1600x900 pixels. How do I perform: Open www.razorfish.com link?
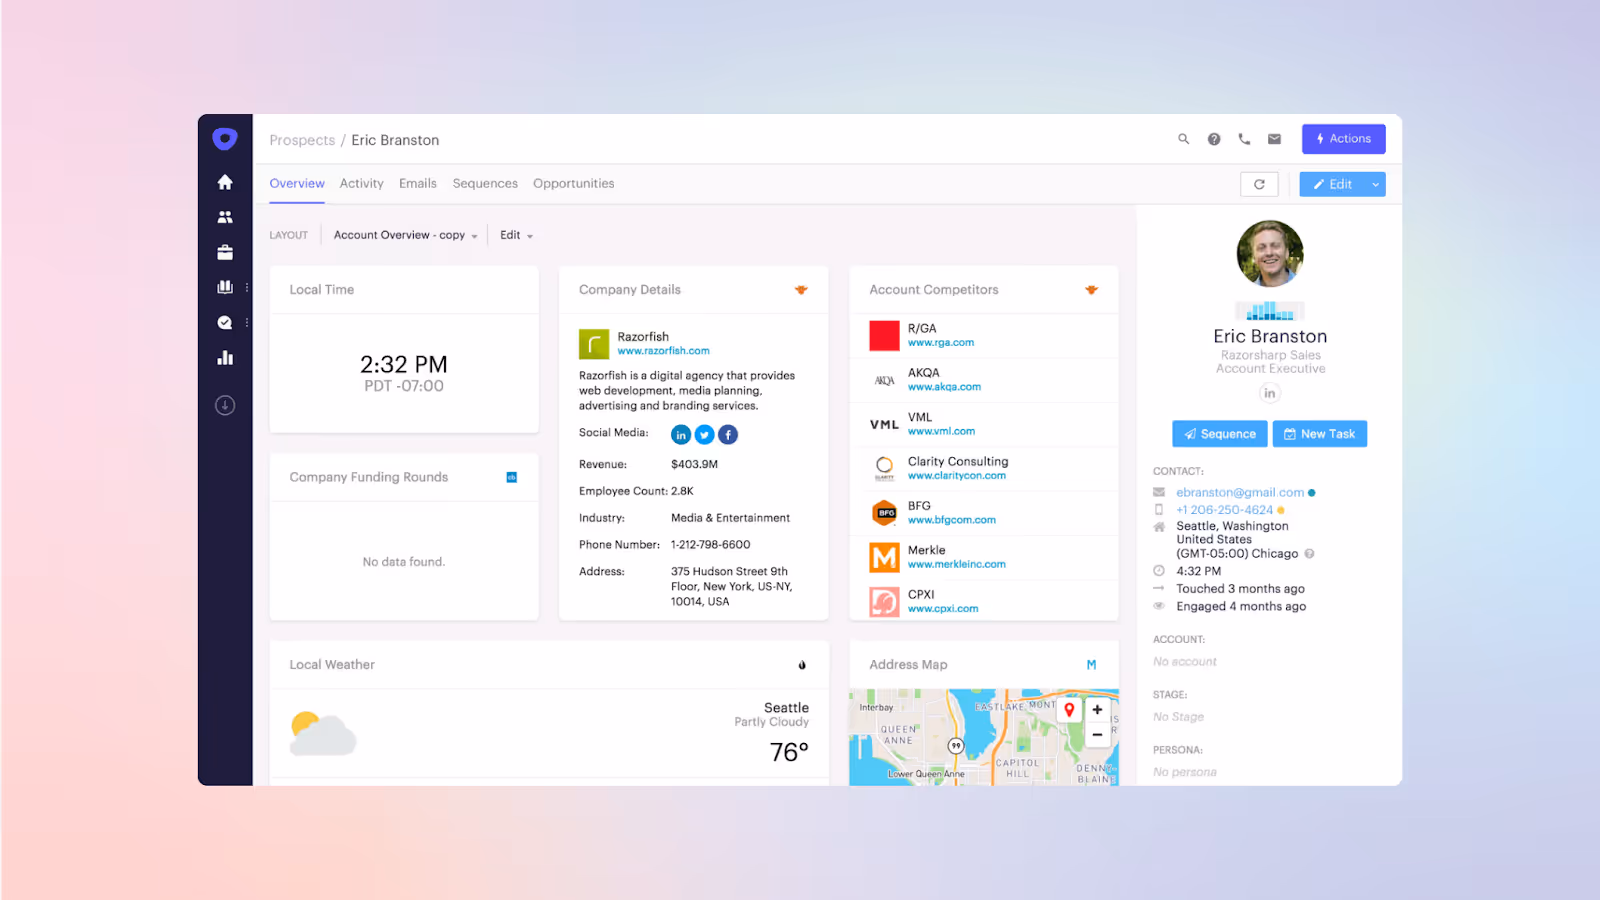(663, 351)
